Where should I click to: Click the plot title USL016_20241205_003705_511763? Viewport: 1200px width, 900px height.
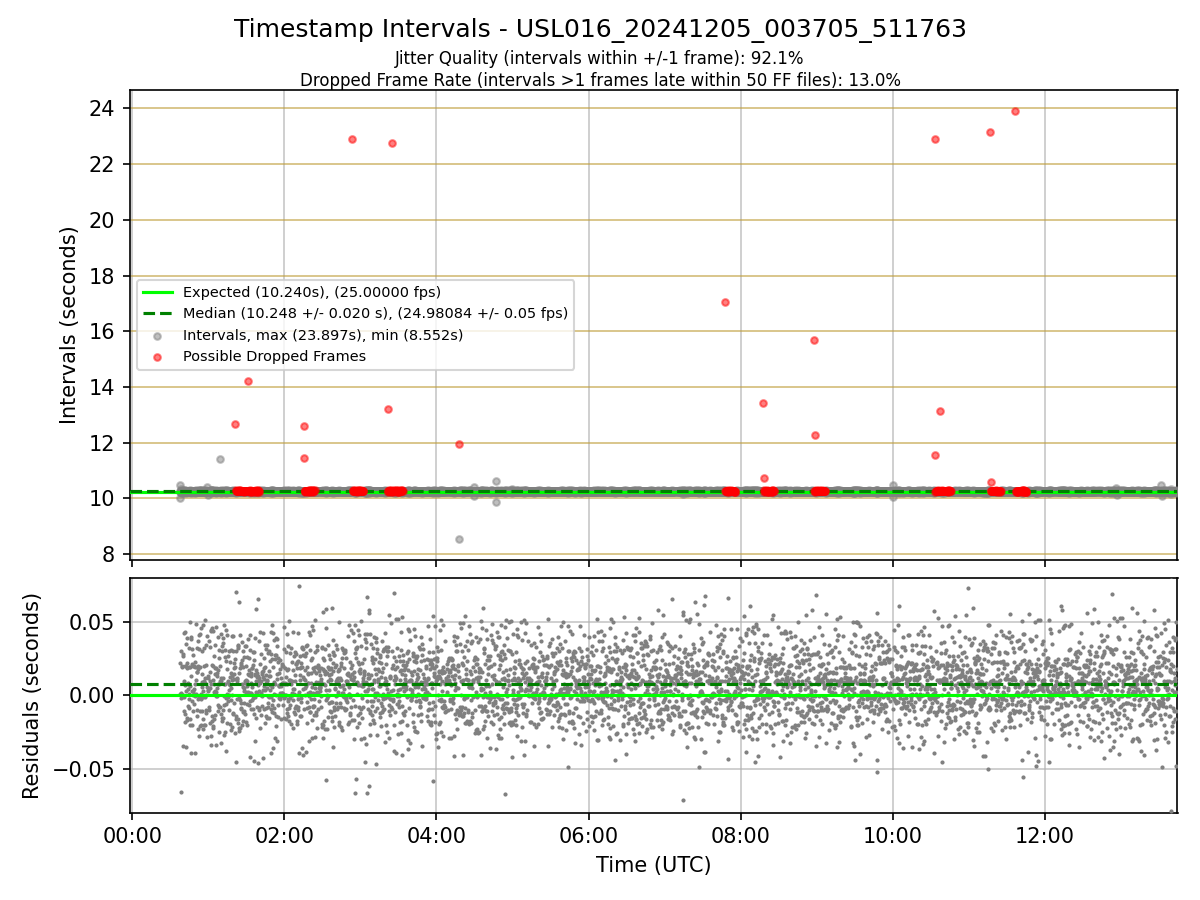point(600,29)
